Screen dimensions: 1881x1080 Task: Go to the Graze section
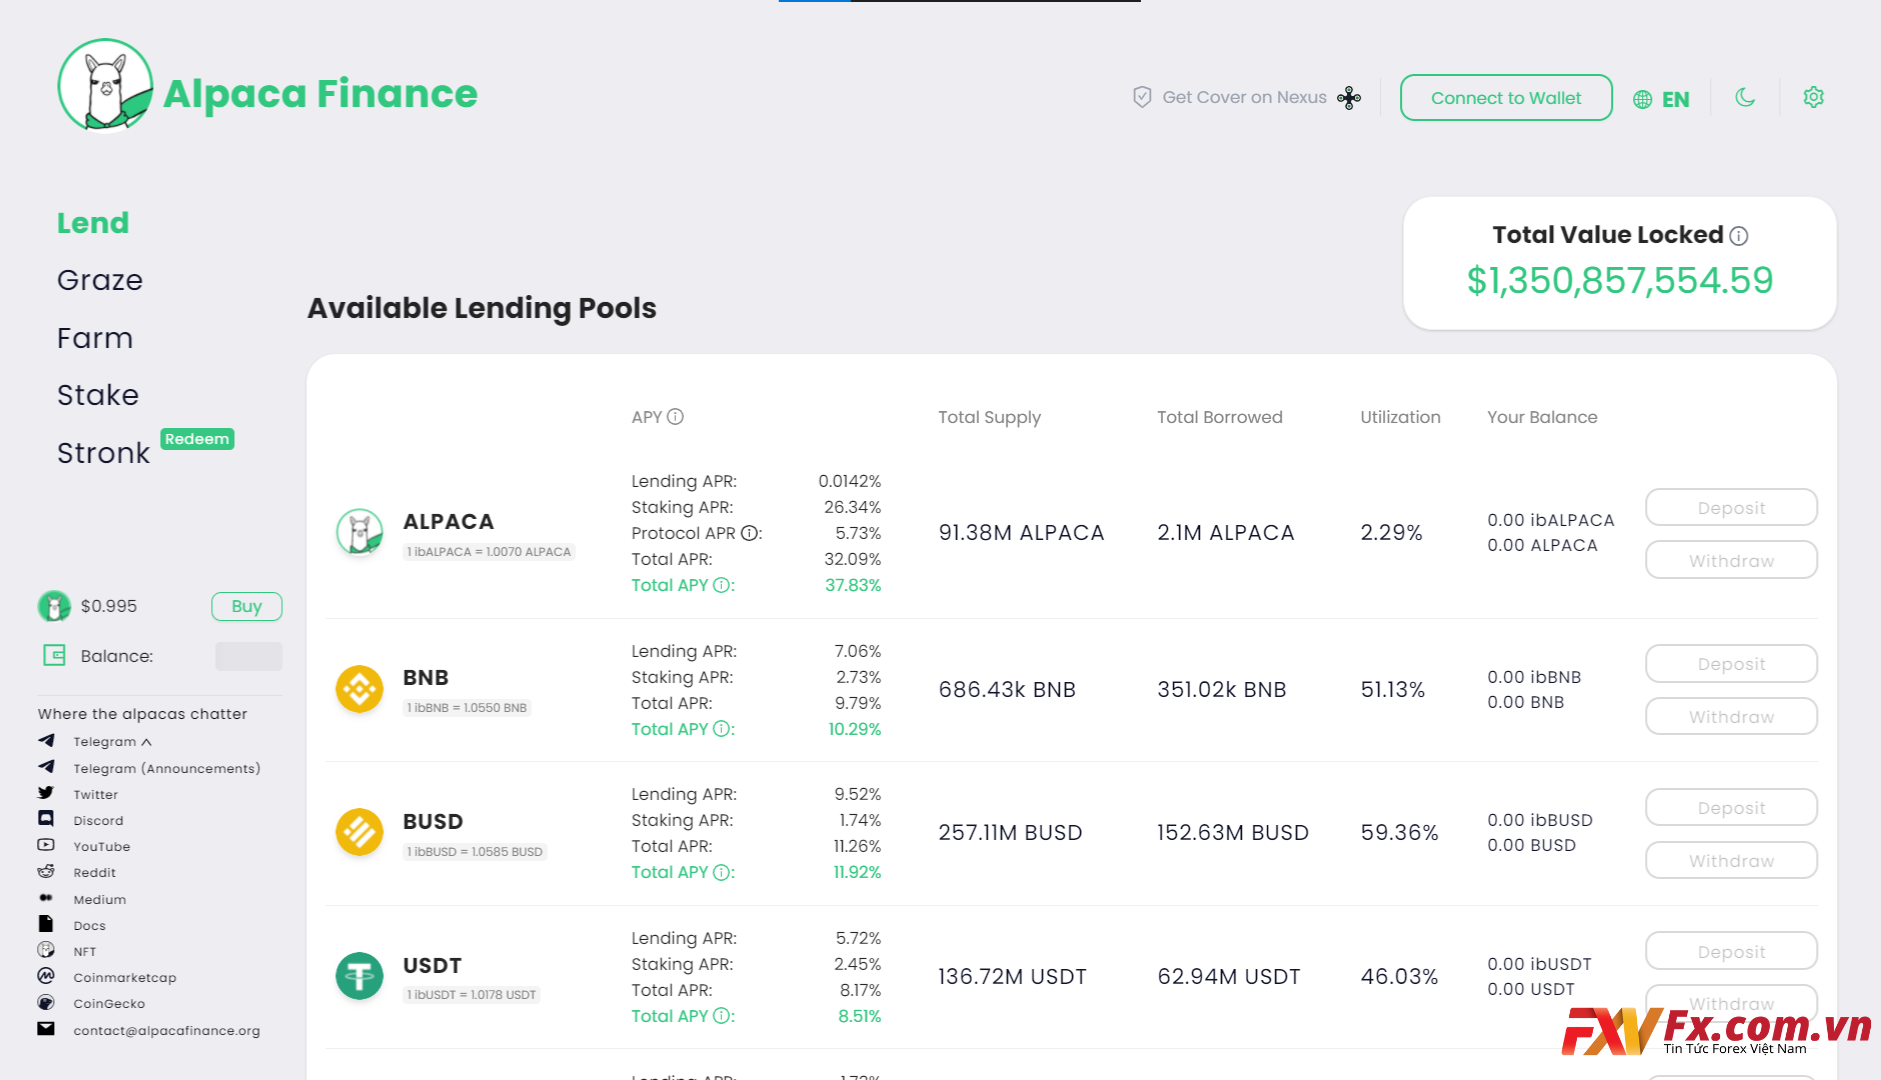[100, 280]
